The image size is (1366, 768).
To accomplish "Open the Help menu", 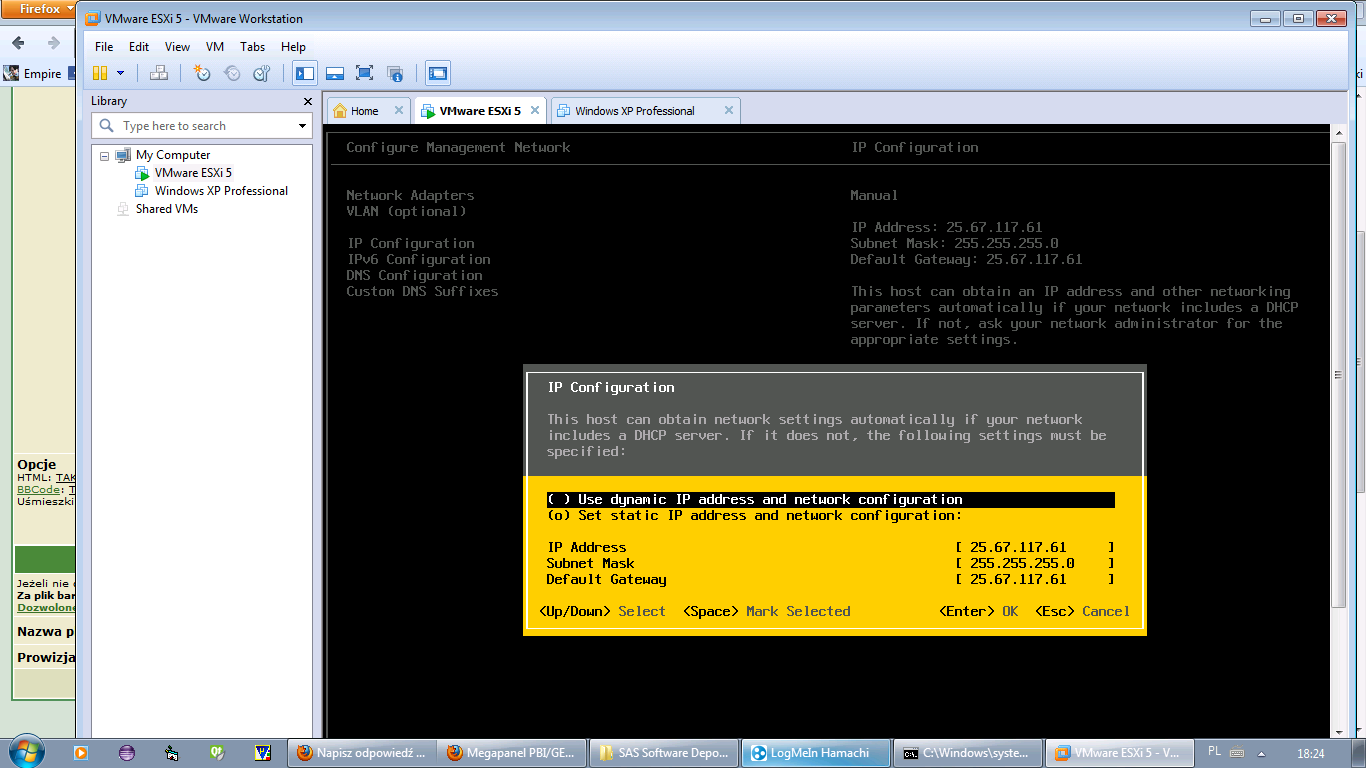I will (293, 47).
